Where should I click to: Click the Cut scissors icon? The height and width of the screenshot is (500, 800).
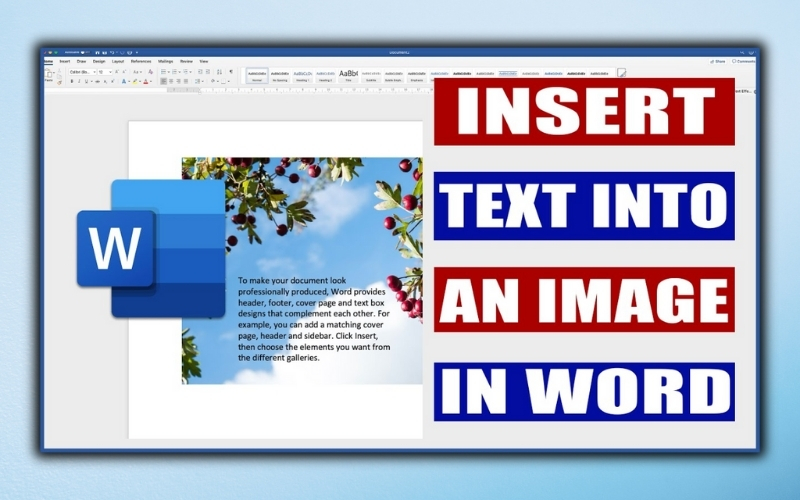[x=59, y=70]
